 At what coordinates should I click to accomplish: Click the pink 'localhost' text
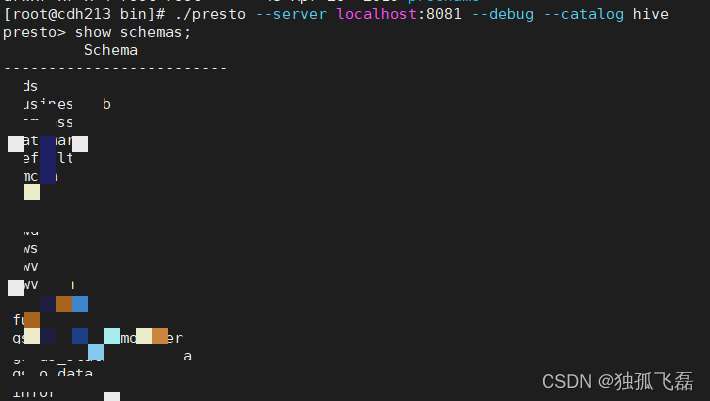point(377,14)
